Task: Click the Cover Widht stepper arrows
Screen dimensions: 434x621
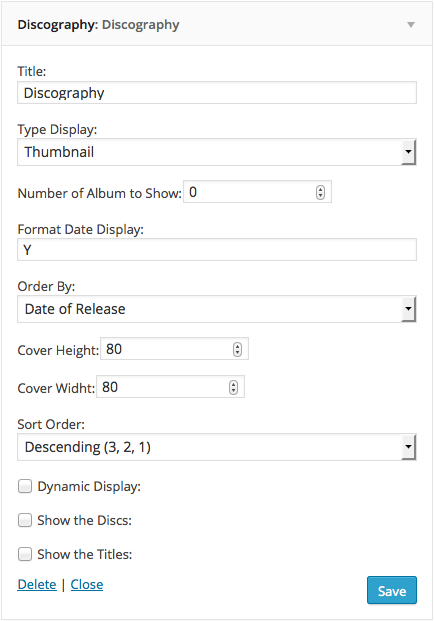Action: 233,387
